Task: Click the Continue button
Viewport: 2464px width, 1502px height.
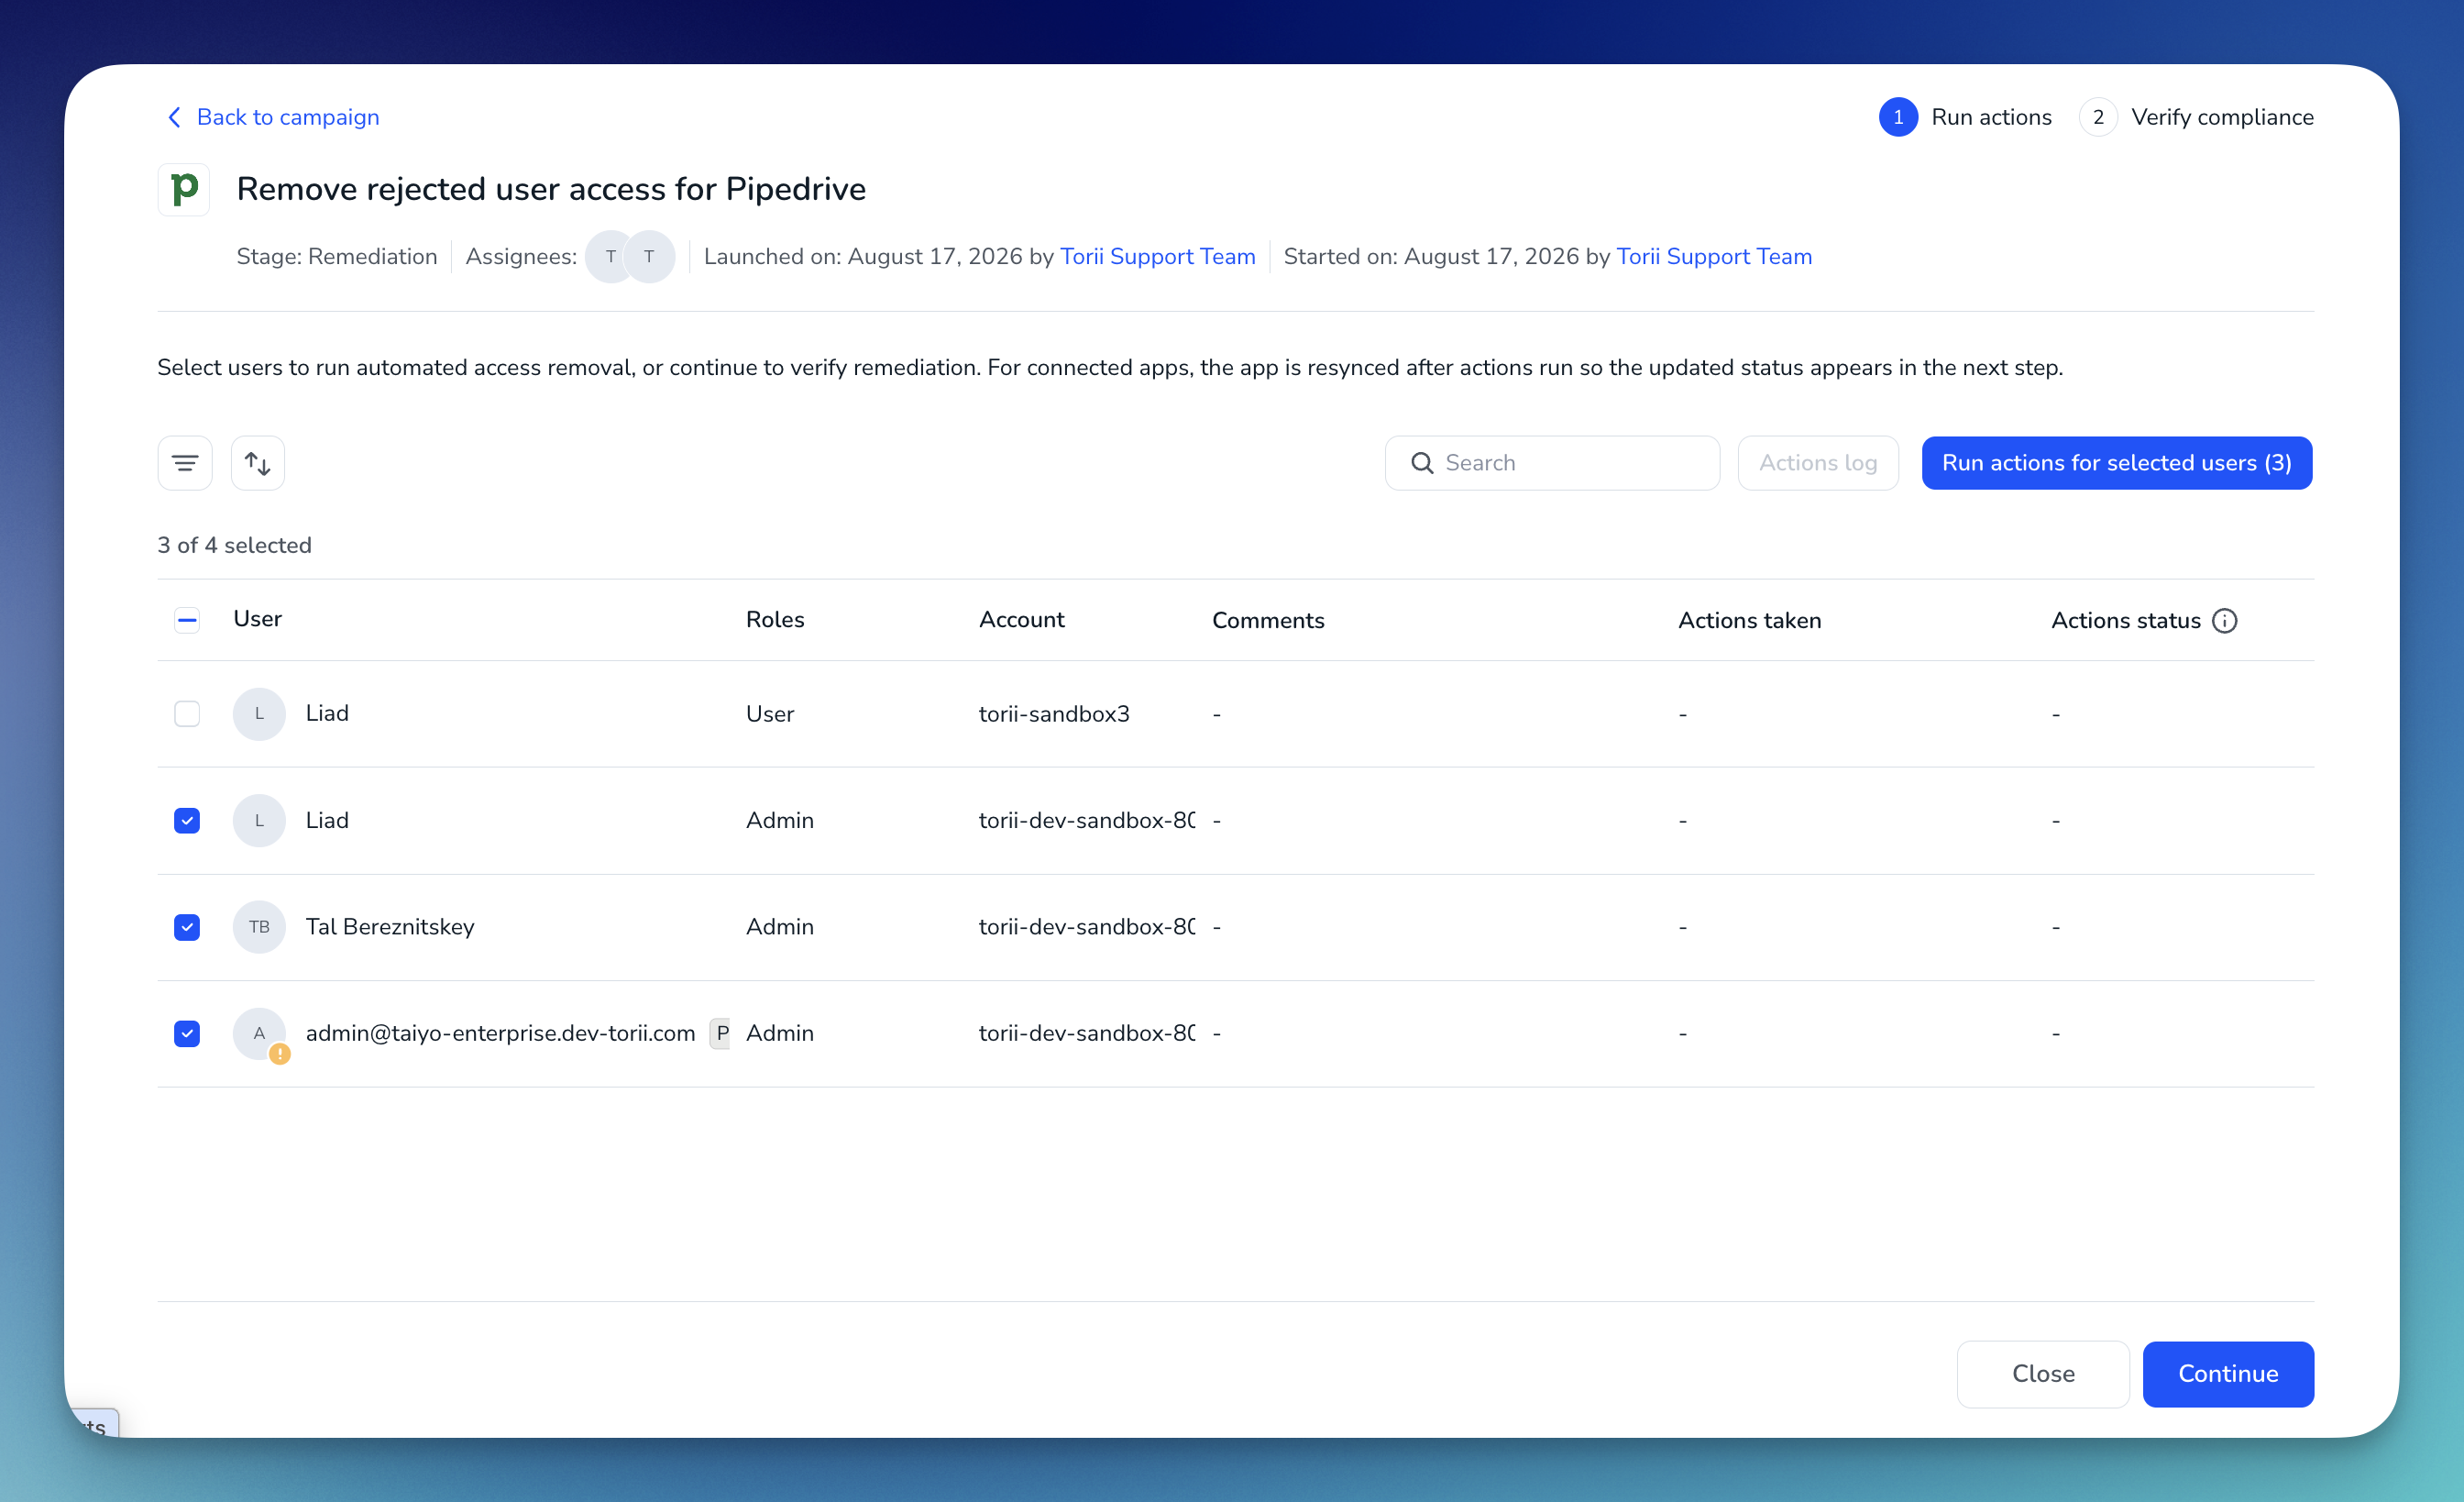Action: (x=2228, y=1374)
